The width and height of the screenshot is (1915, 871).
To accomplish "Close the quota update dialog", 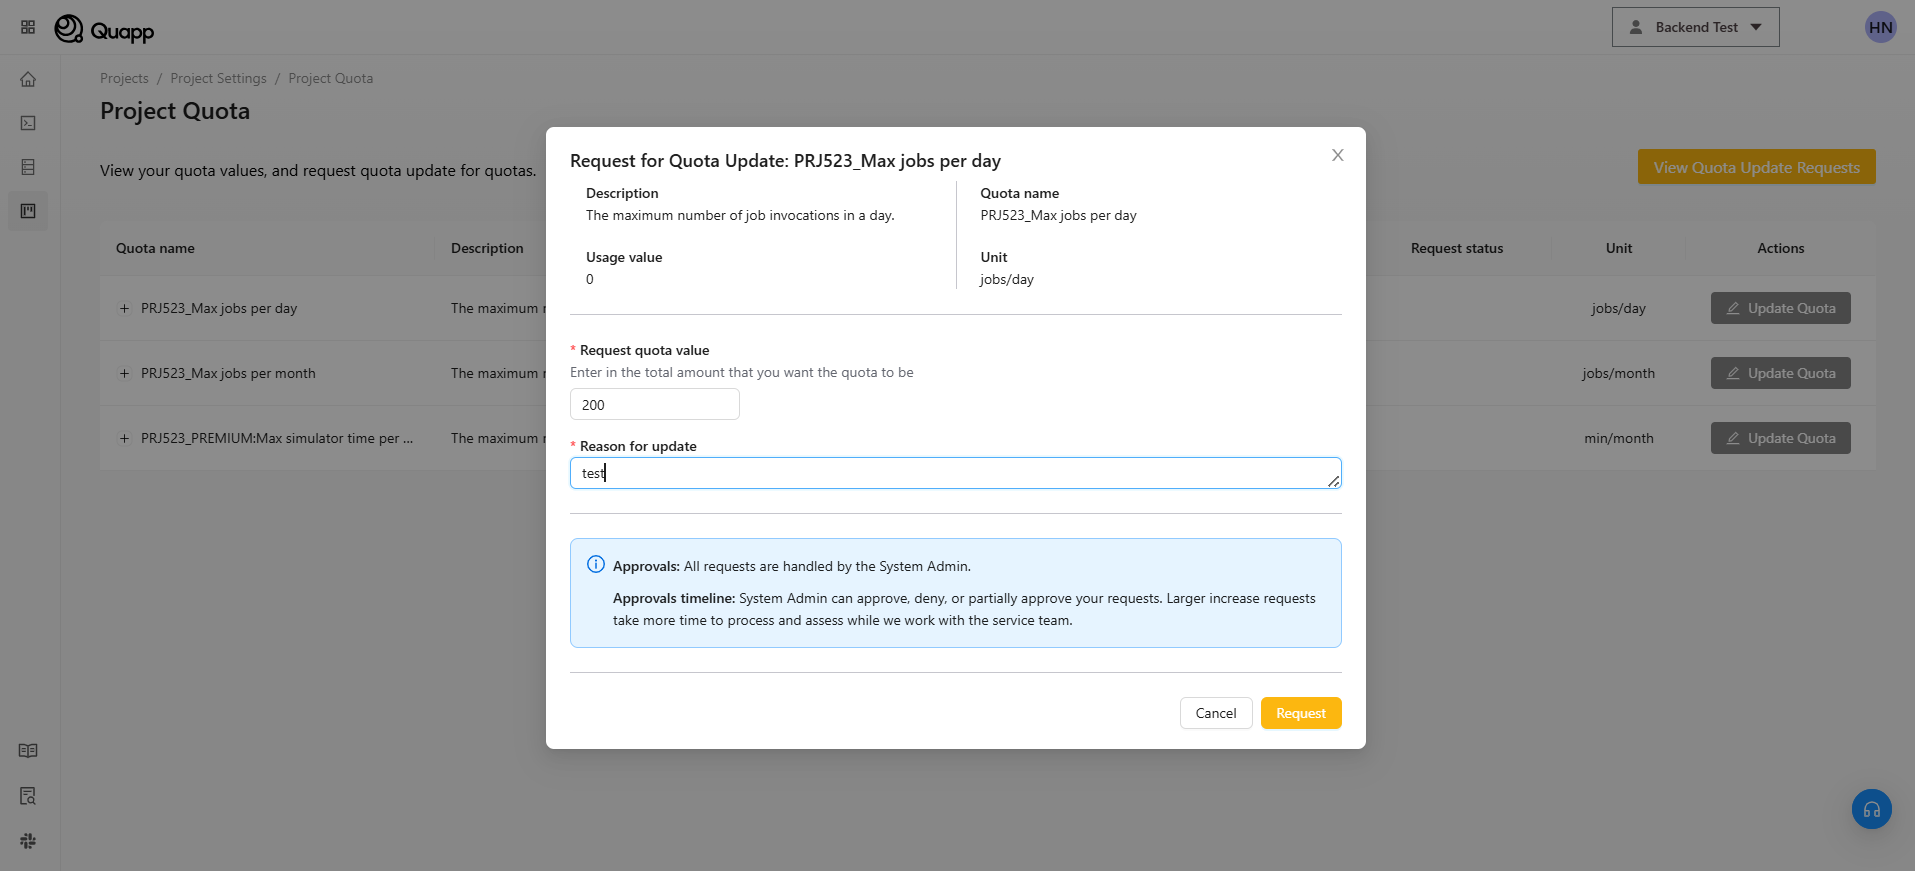I will click(1337, 155).
